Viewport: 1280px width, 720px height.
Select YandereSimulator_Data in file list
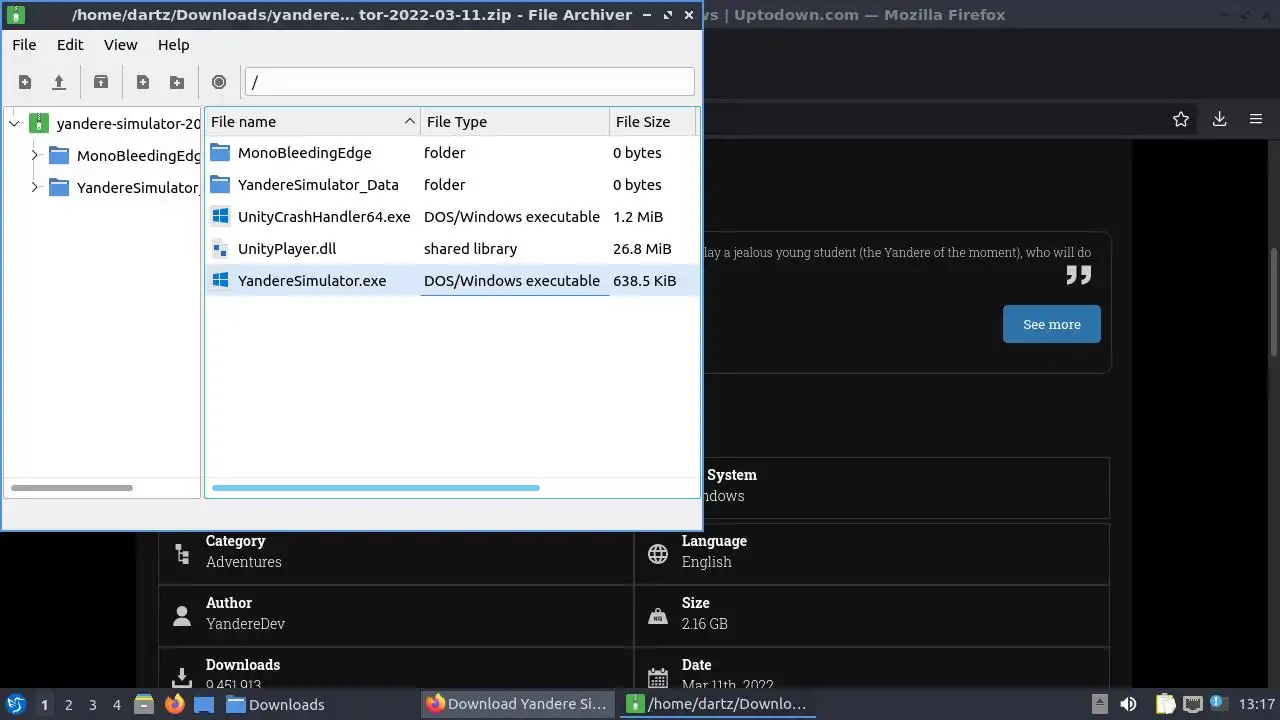click(x=451, y=185)
